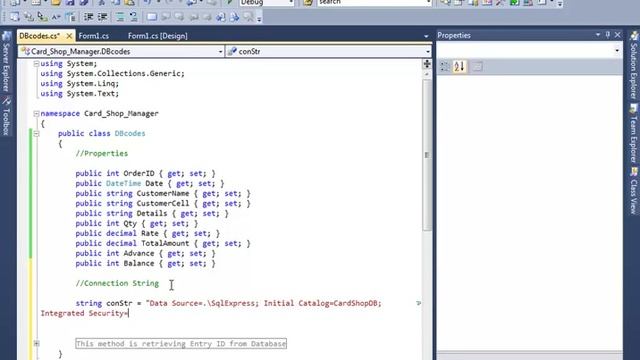This screenshot has height=360, width=640.
Task: Close the Properties panel
Action: click(618, 35)
